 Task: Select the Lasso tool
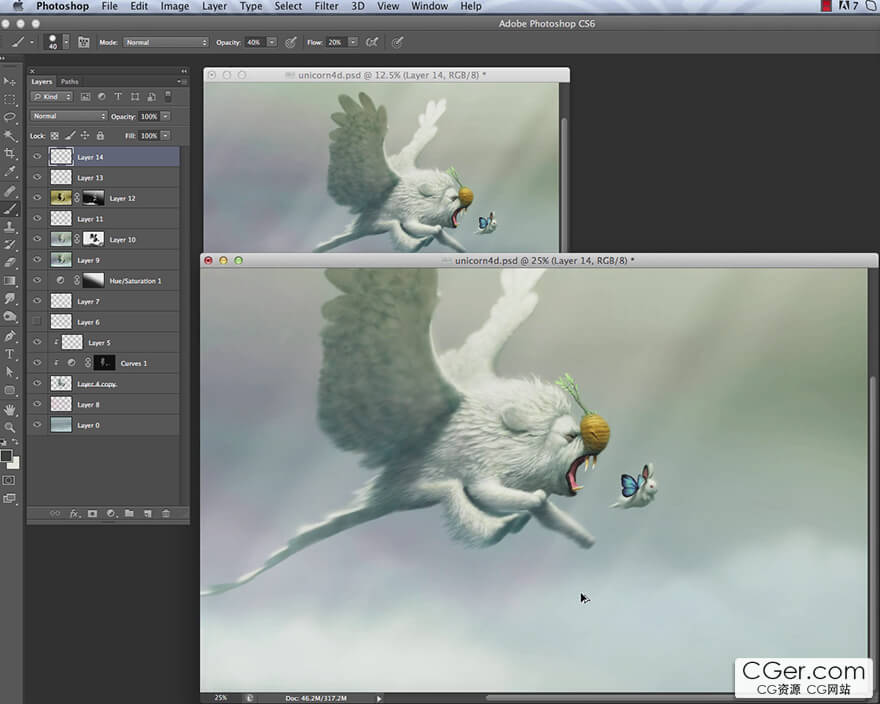(x=10, y=118)
